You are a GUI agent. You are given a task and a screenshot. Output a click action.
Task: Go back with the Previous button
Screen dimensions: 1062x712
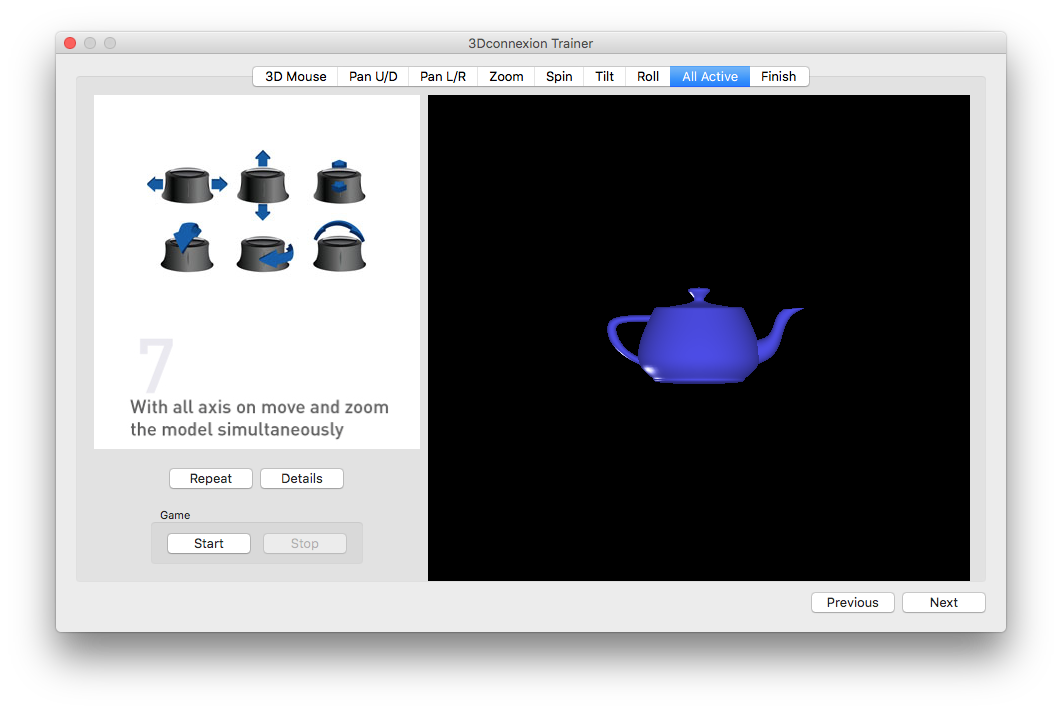click(x=852, y=603)
